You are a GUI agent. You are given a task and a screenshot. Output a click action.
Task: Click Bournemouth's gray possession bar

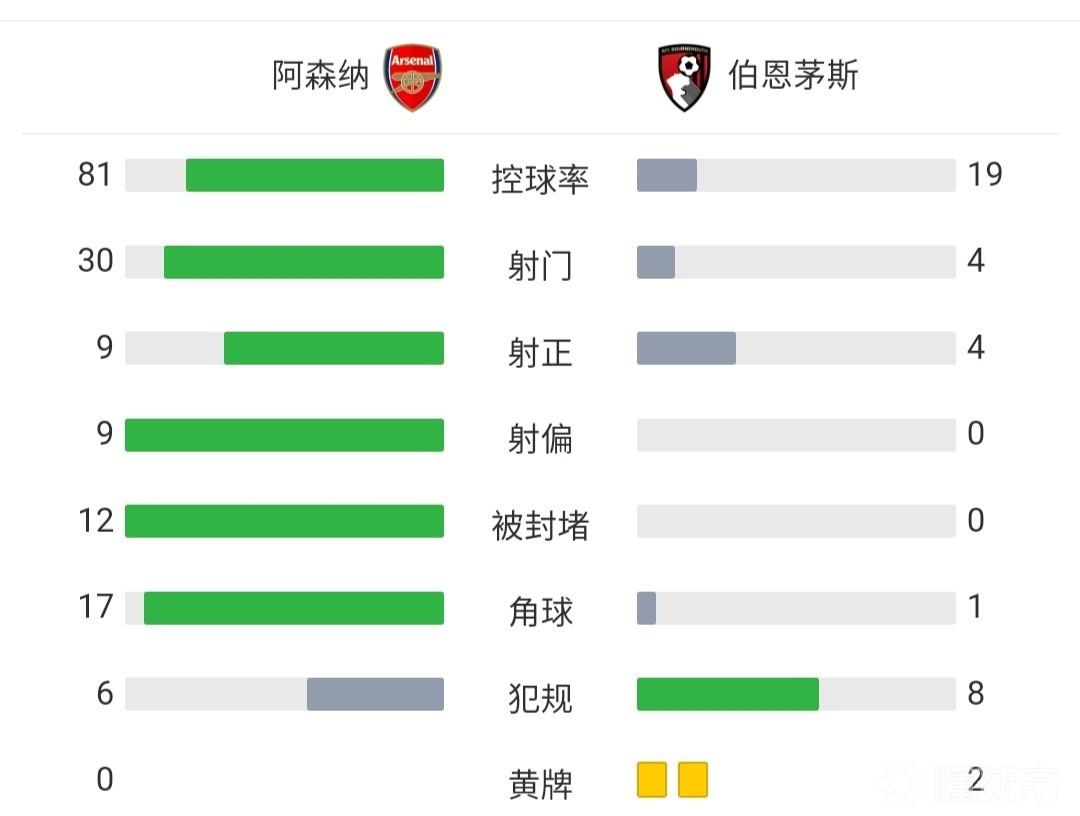point(667,175)
